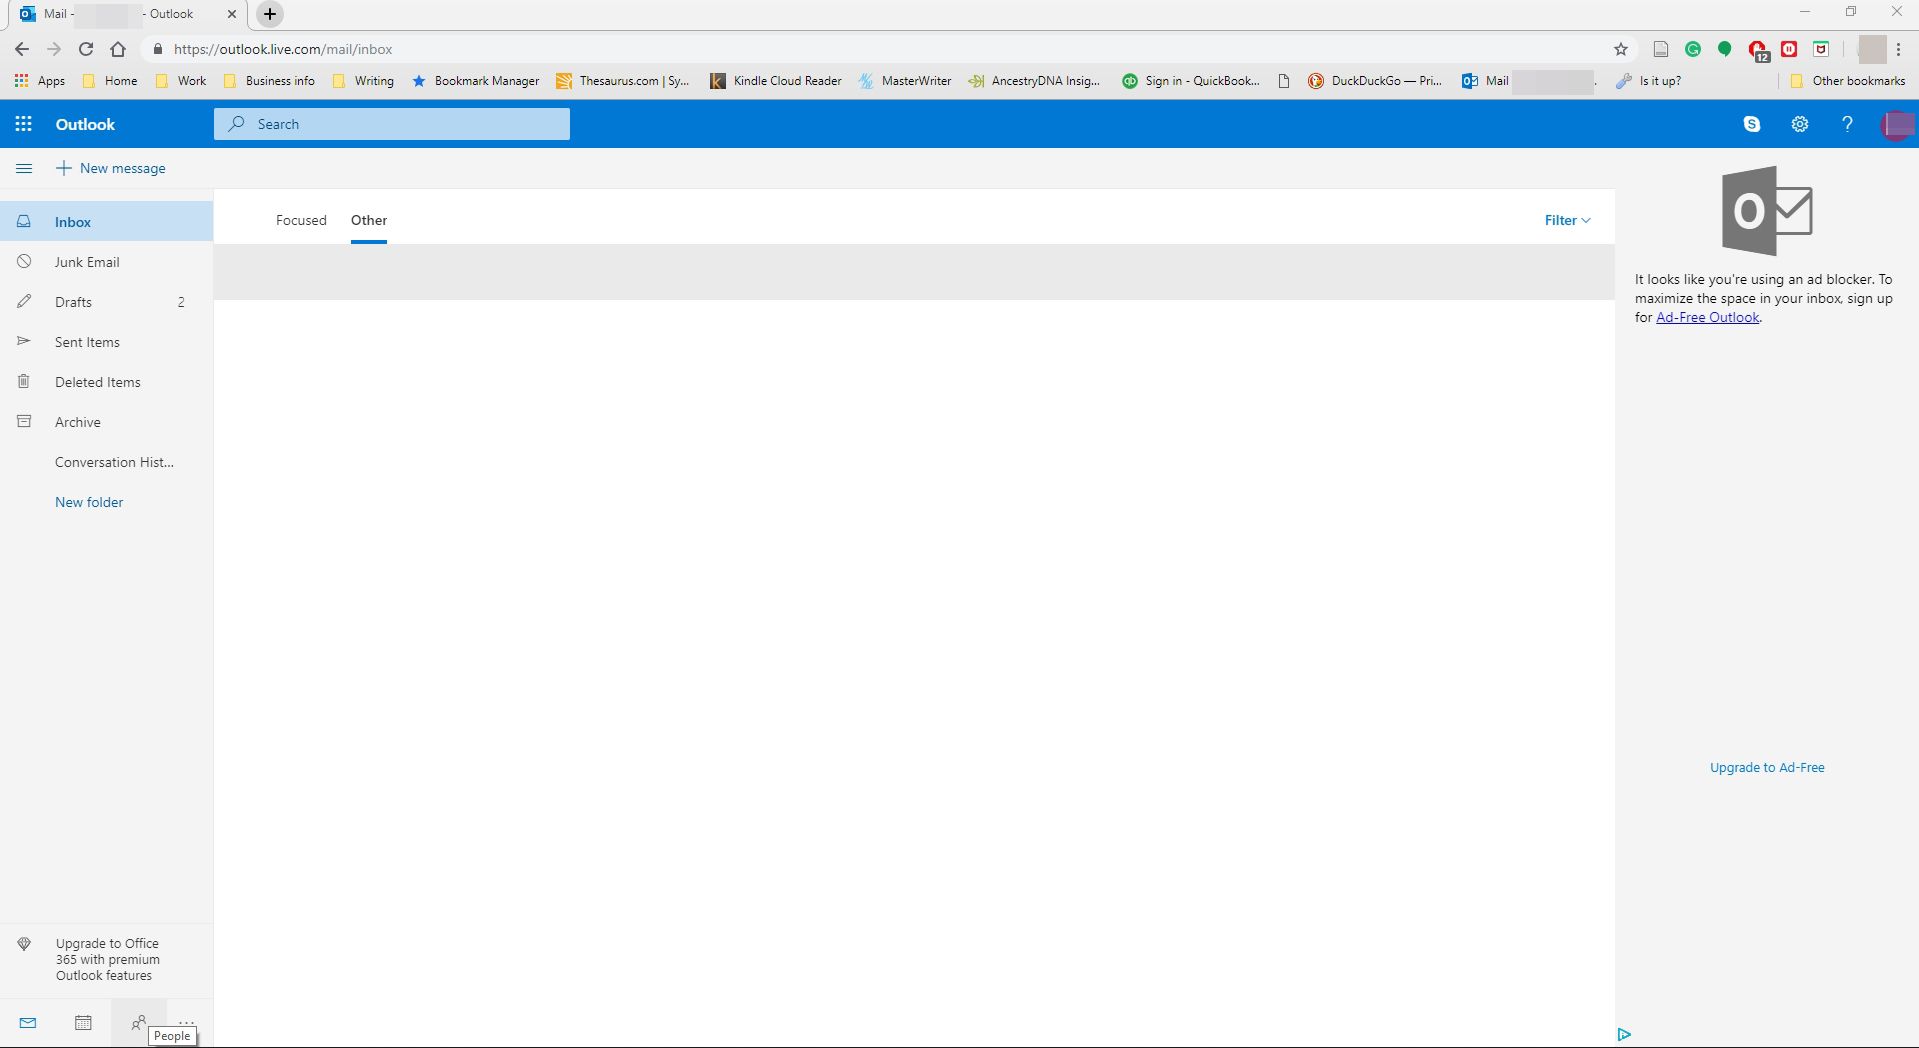The width and height of the screenshot is (1919, 1048).
Task: Focus the Search mail box
Action: 392,124
